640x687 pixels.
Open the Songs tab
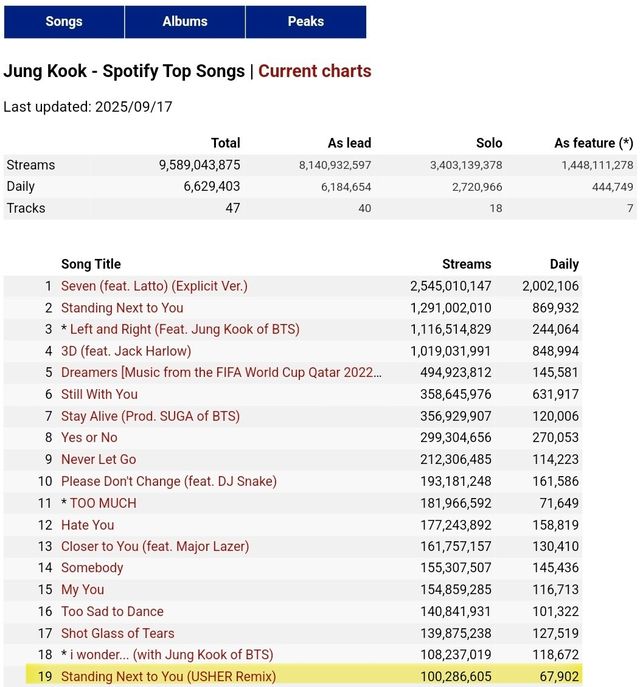coord(64,21)
